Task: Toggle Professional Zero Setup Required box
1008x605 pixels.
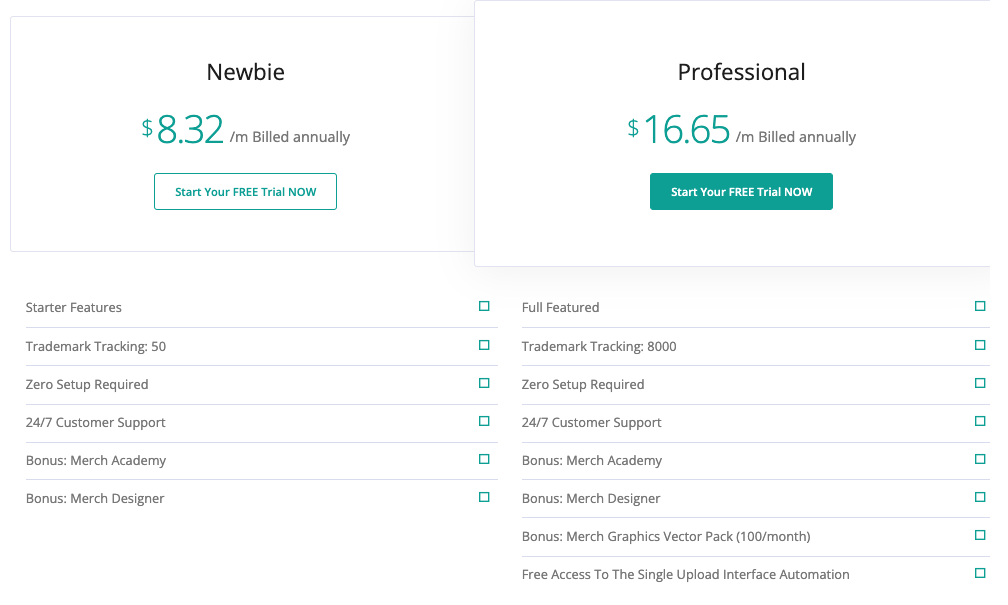Action: click(x=980, y=383)
